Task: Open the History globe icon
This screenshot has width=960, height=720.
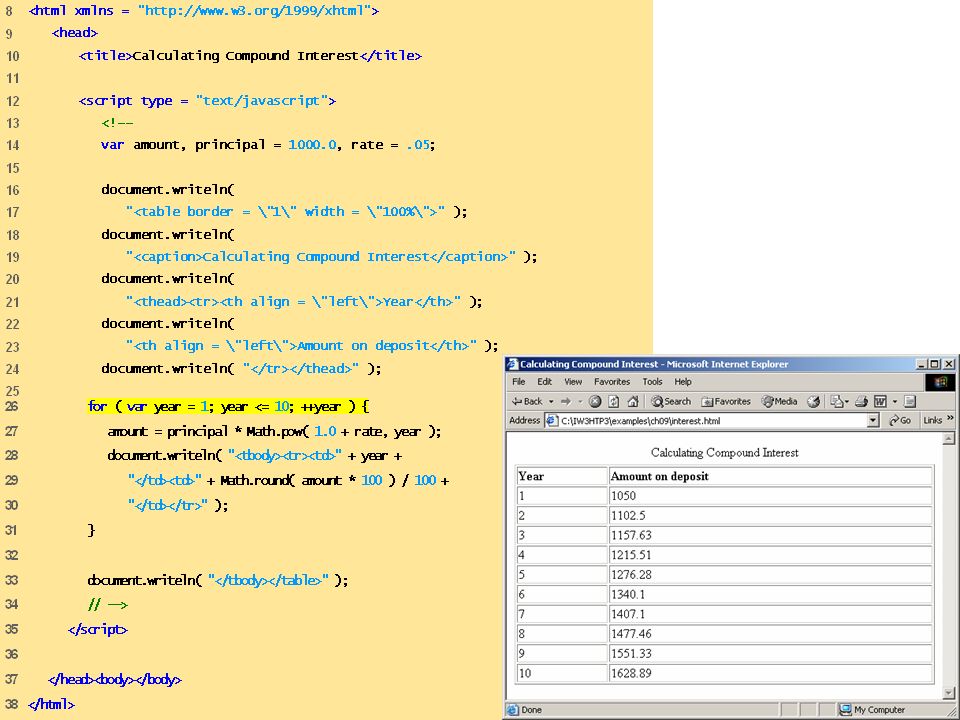Action: [814, 402]
